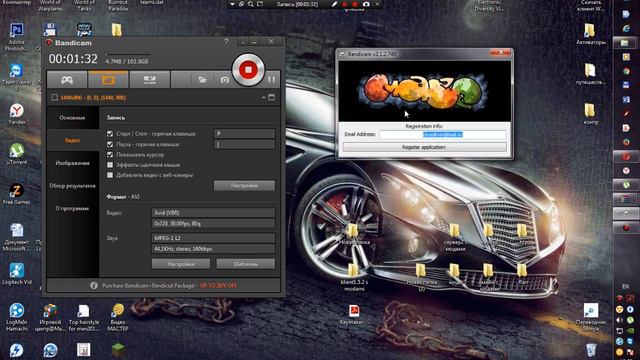Open Logitech Vid desktop icon
This screenshot has width=640, height=360.
coord(16,274)
